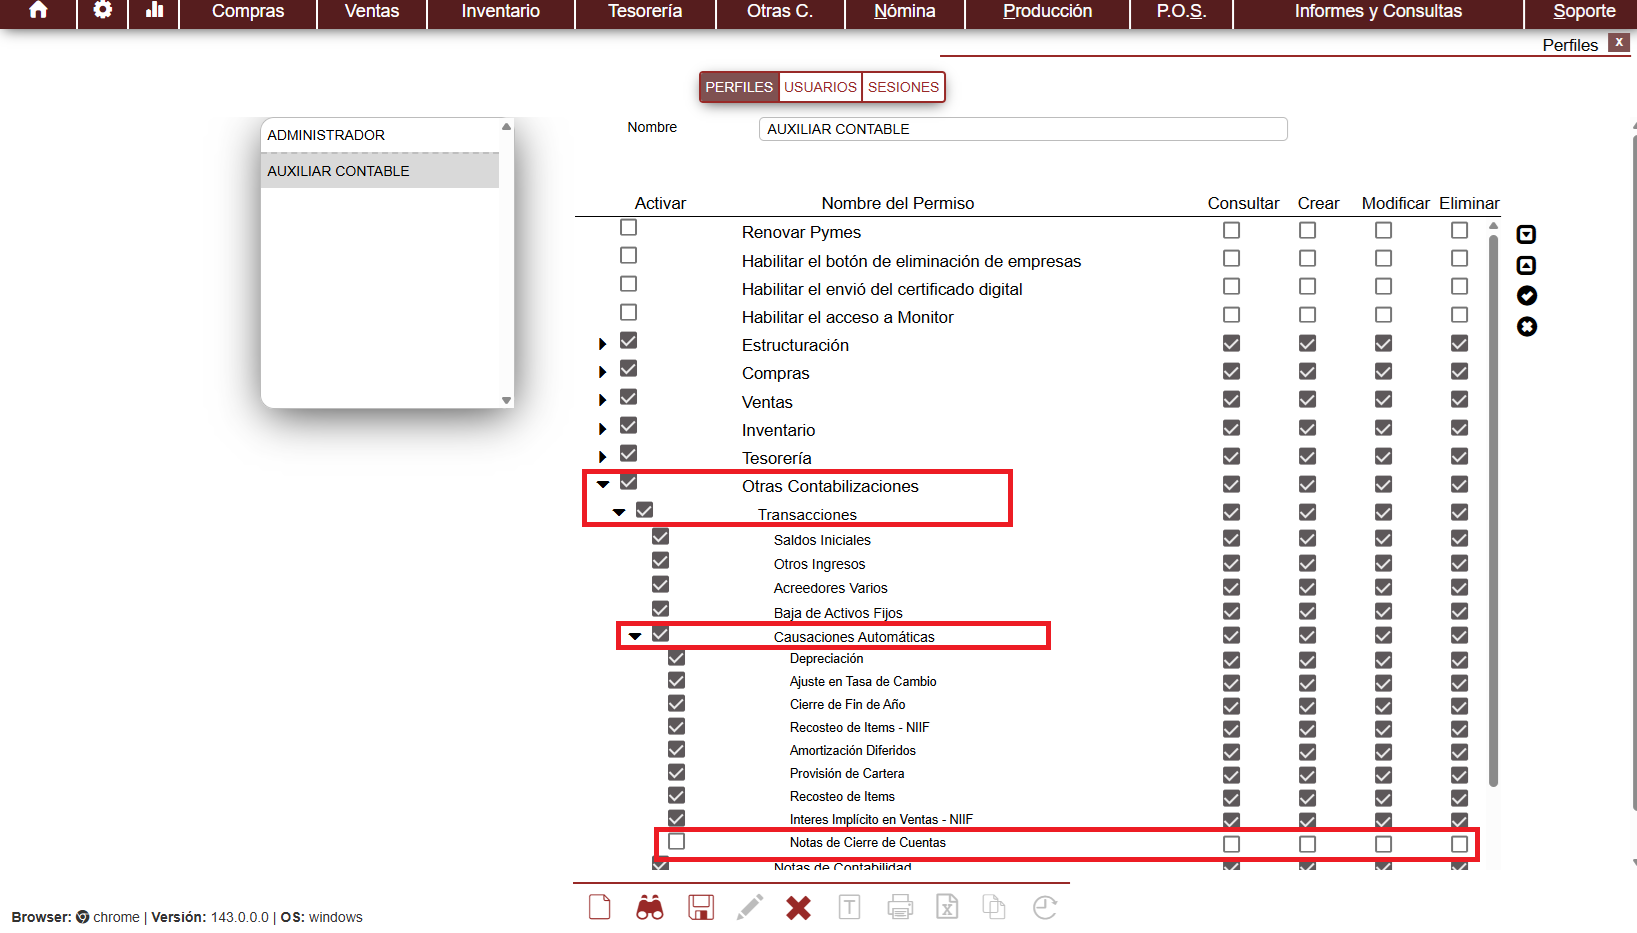Uncheck the Saldos Iniciales activar checkbox

[x=660, y=537]
